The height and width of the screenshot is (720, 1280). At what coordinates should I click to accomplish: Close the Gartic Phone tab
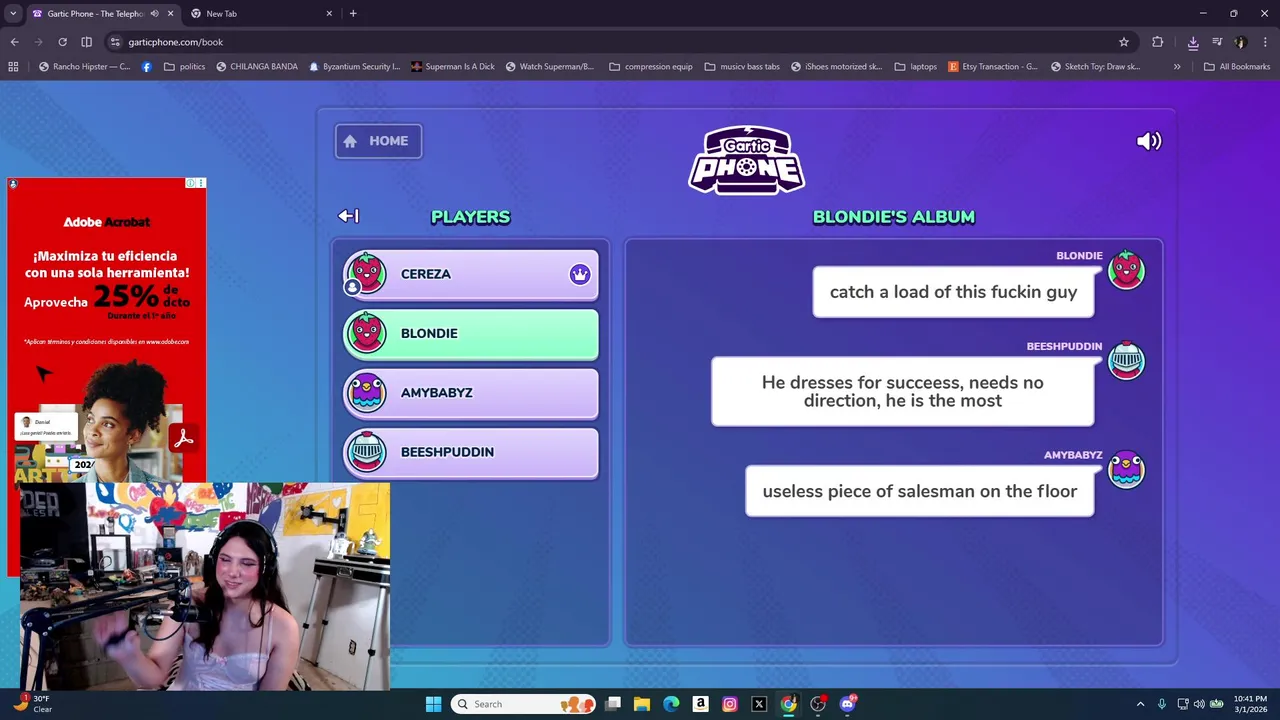click(170, 14)
